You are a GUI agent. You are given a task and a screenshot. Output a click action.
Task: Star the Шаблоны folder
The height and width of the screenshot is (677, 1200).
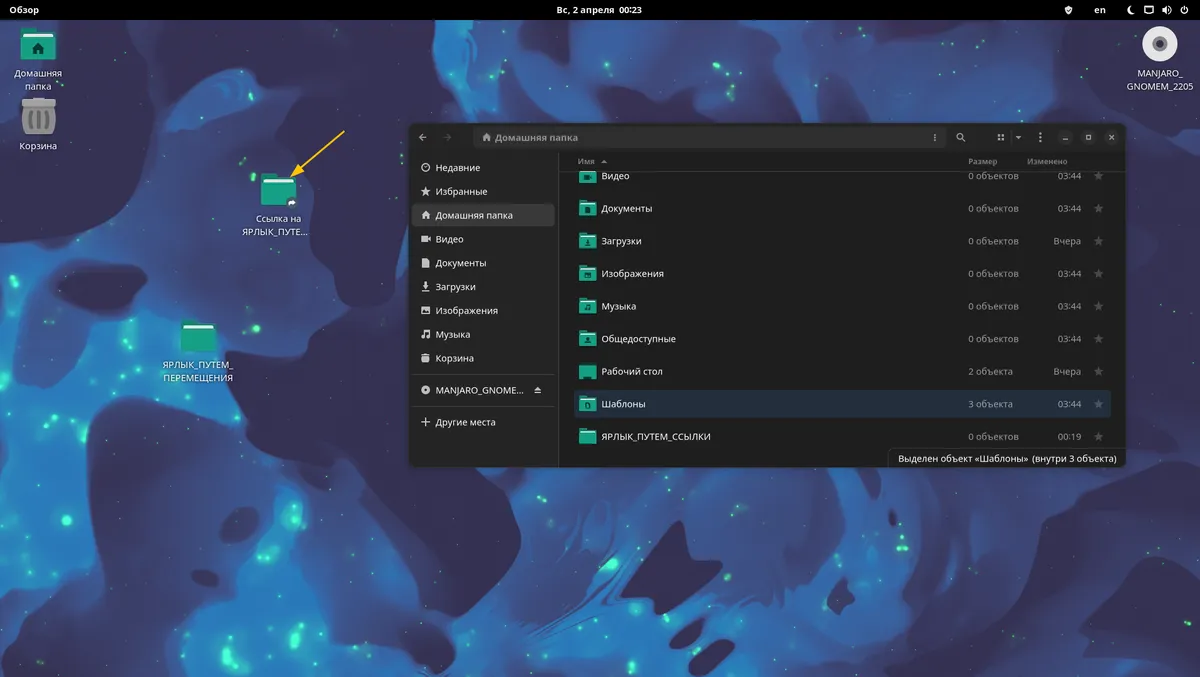pos(1098,404)
